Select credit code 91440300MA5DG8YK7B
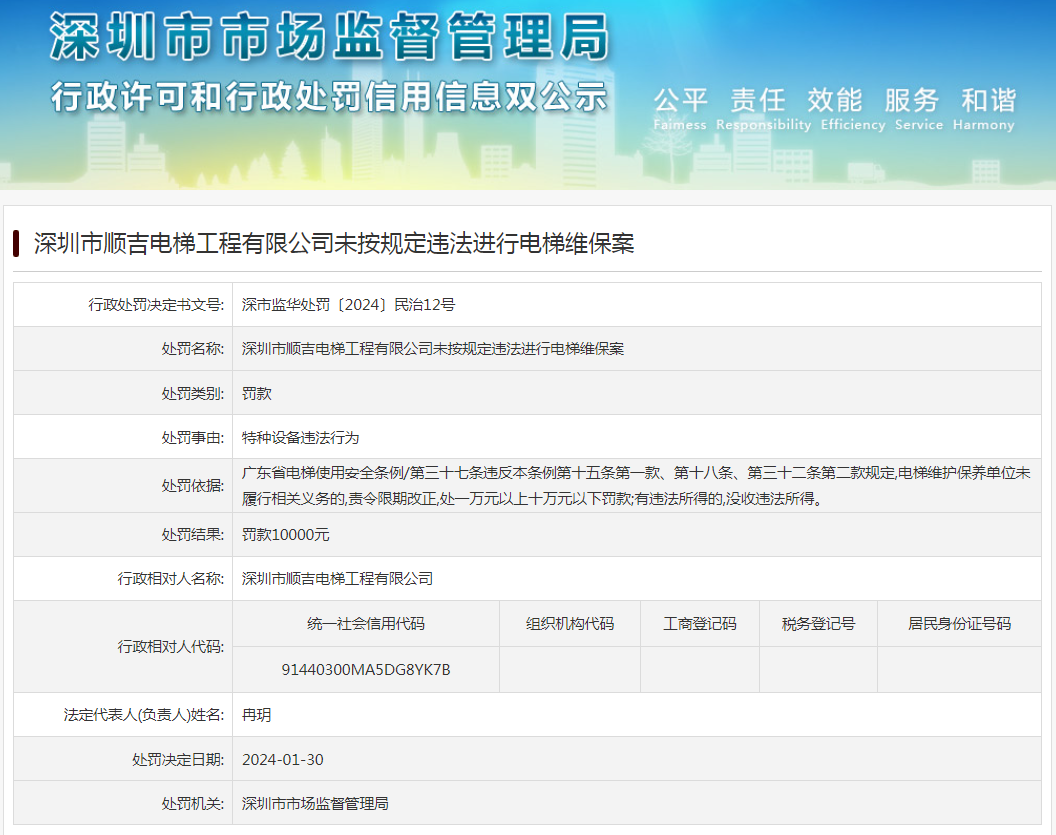Viewport: 1056px width, 835px height. (366, 669)
